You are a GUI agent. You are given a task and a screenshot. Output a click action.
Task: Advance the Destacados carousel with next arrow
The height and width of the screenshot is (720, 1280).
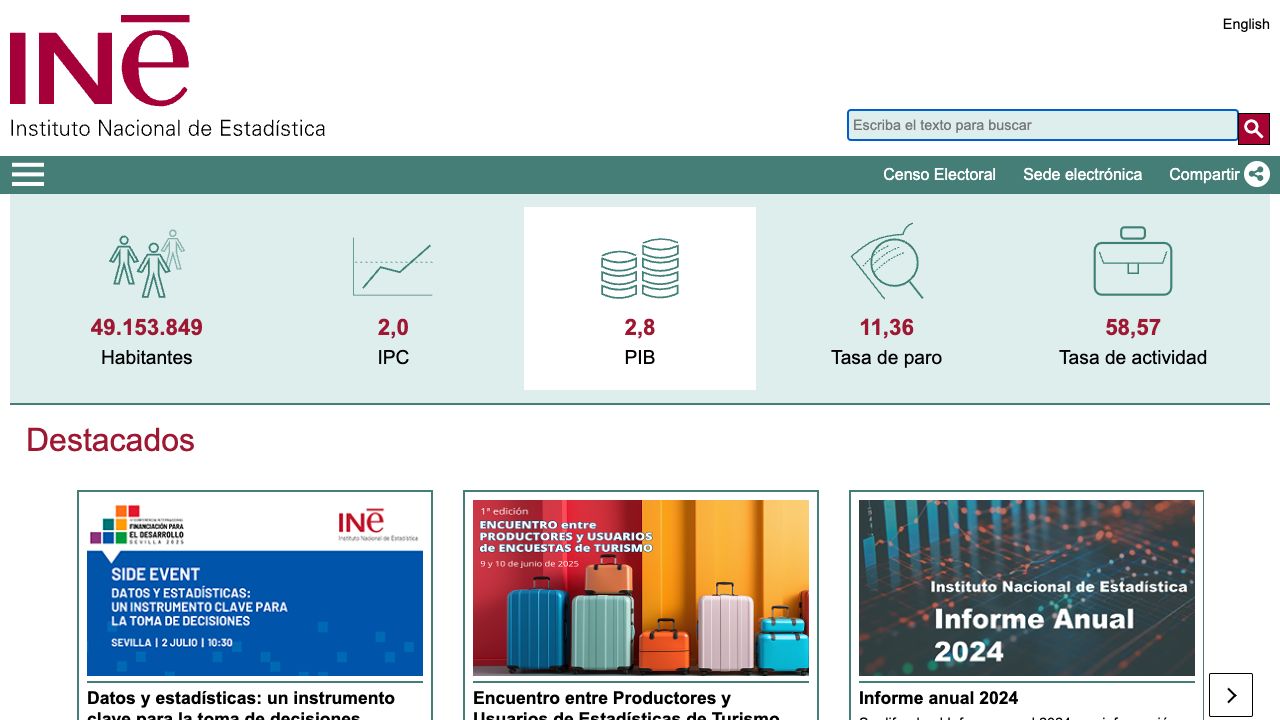(x=1231, y=695)
